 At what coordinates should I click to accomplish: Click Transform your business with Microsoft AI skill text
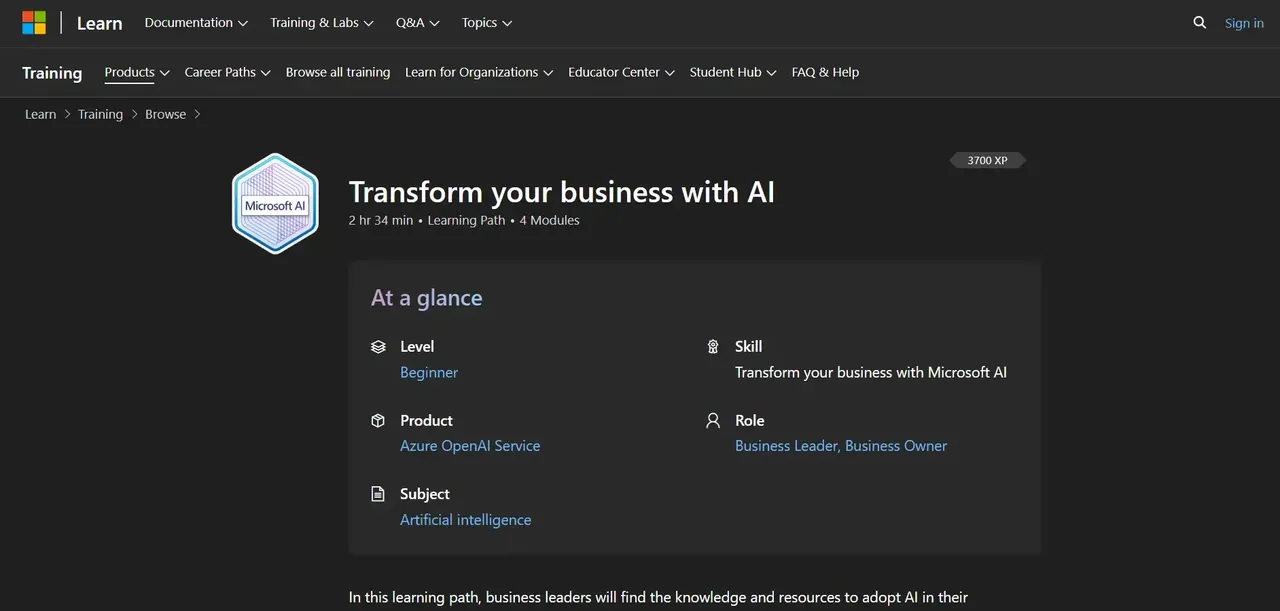coord(871,372)
